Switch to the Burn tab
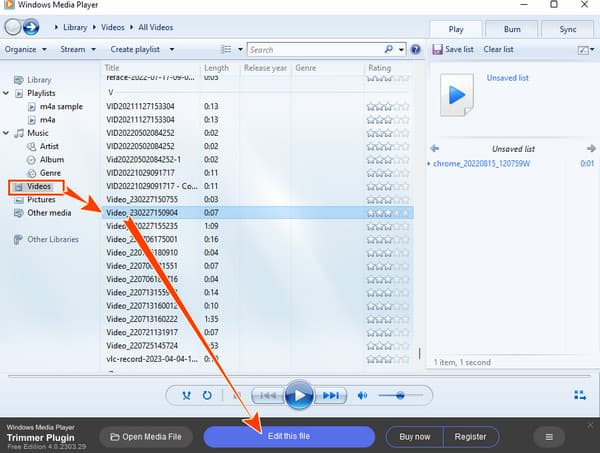The height and width of the screenshot is (453, 600). coord(513,28)
